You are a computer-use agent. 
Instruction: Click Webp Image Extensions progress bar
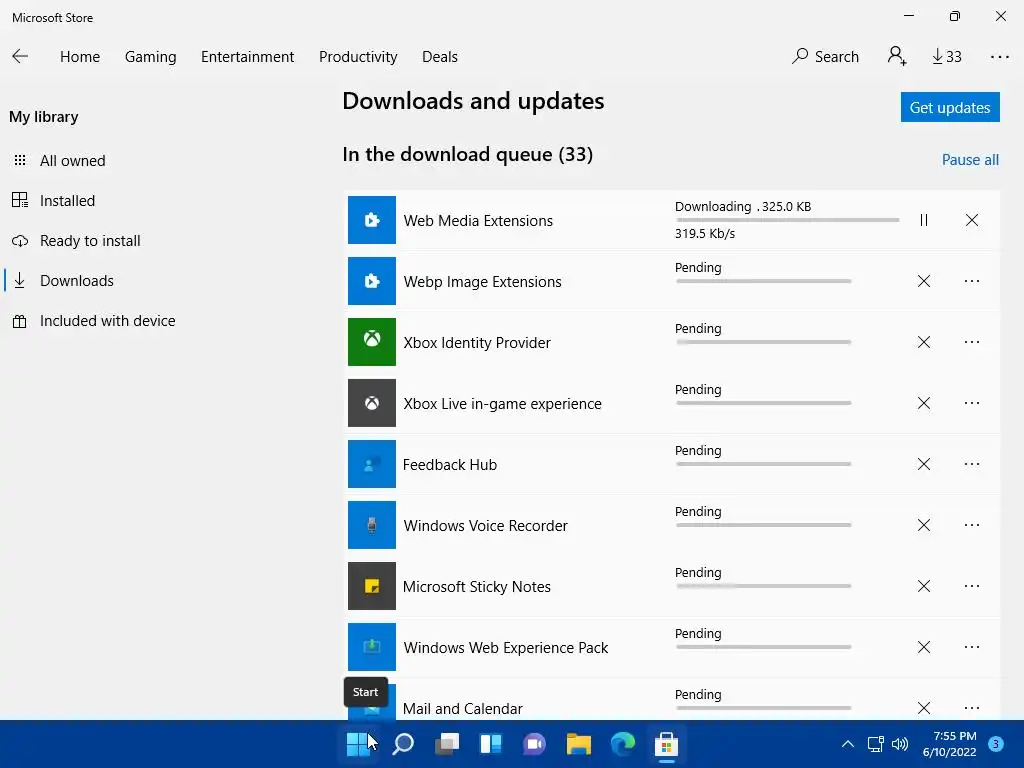coord(763,281)
